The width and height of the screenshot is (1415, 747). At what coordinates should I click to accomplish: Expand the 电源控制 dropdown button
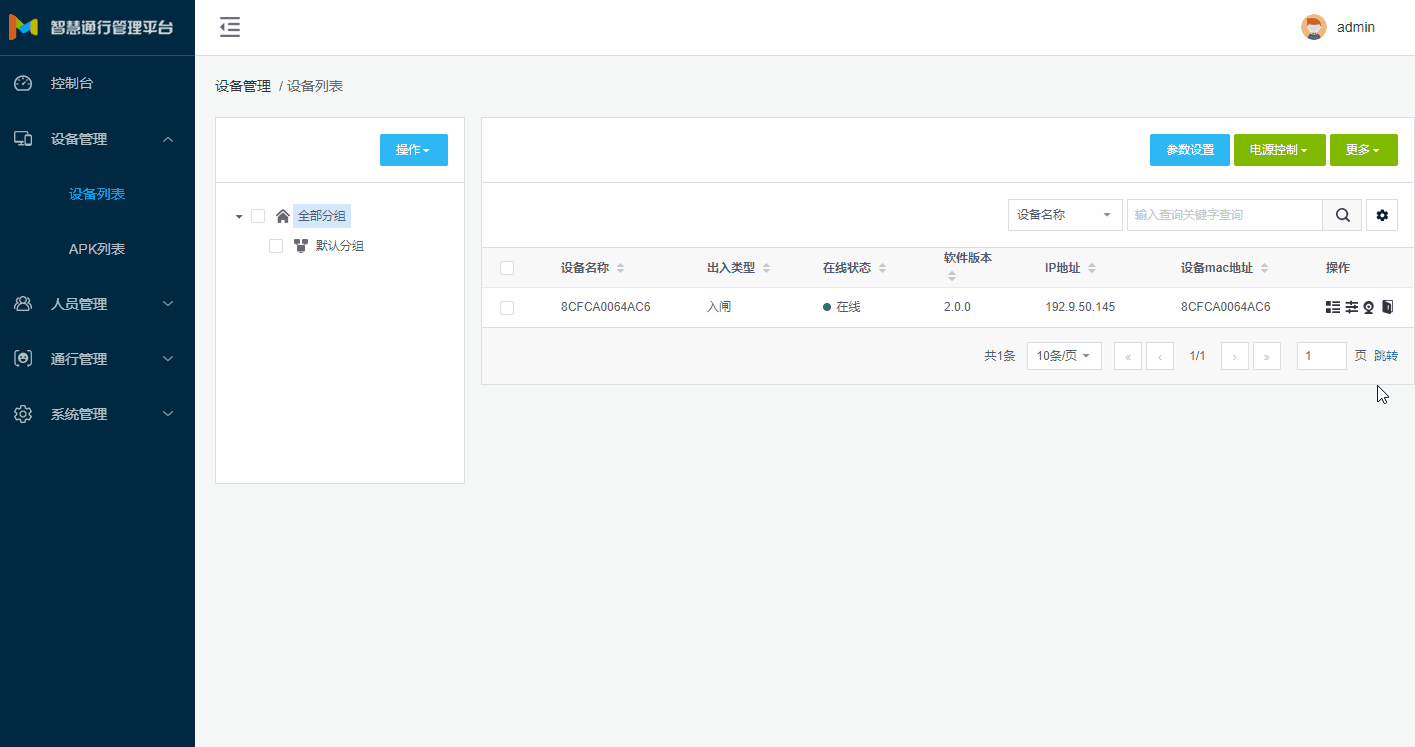[1279, 150]
